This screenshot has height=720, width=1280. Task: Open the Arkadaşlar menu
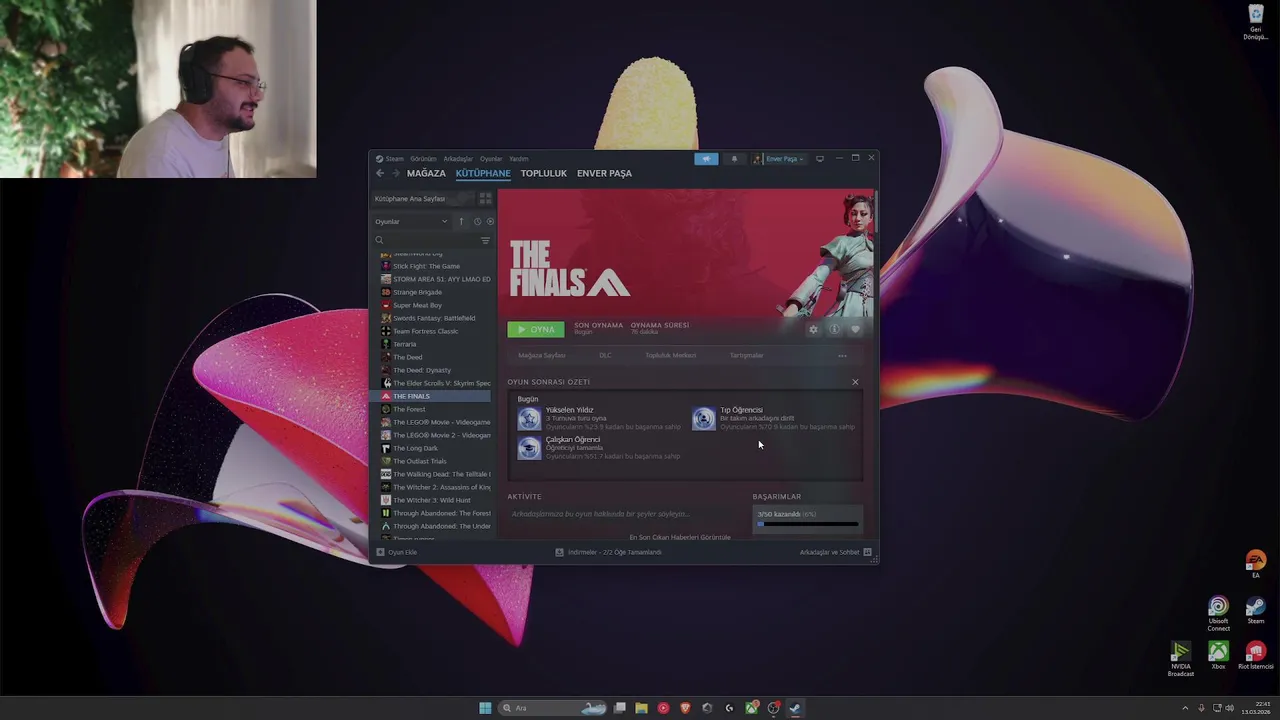[458, 159]
